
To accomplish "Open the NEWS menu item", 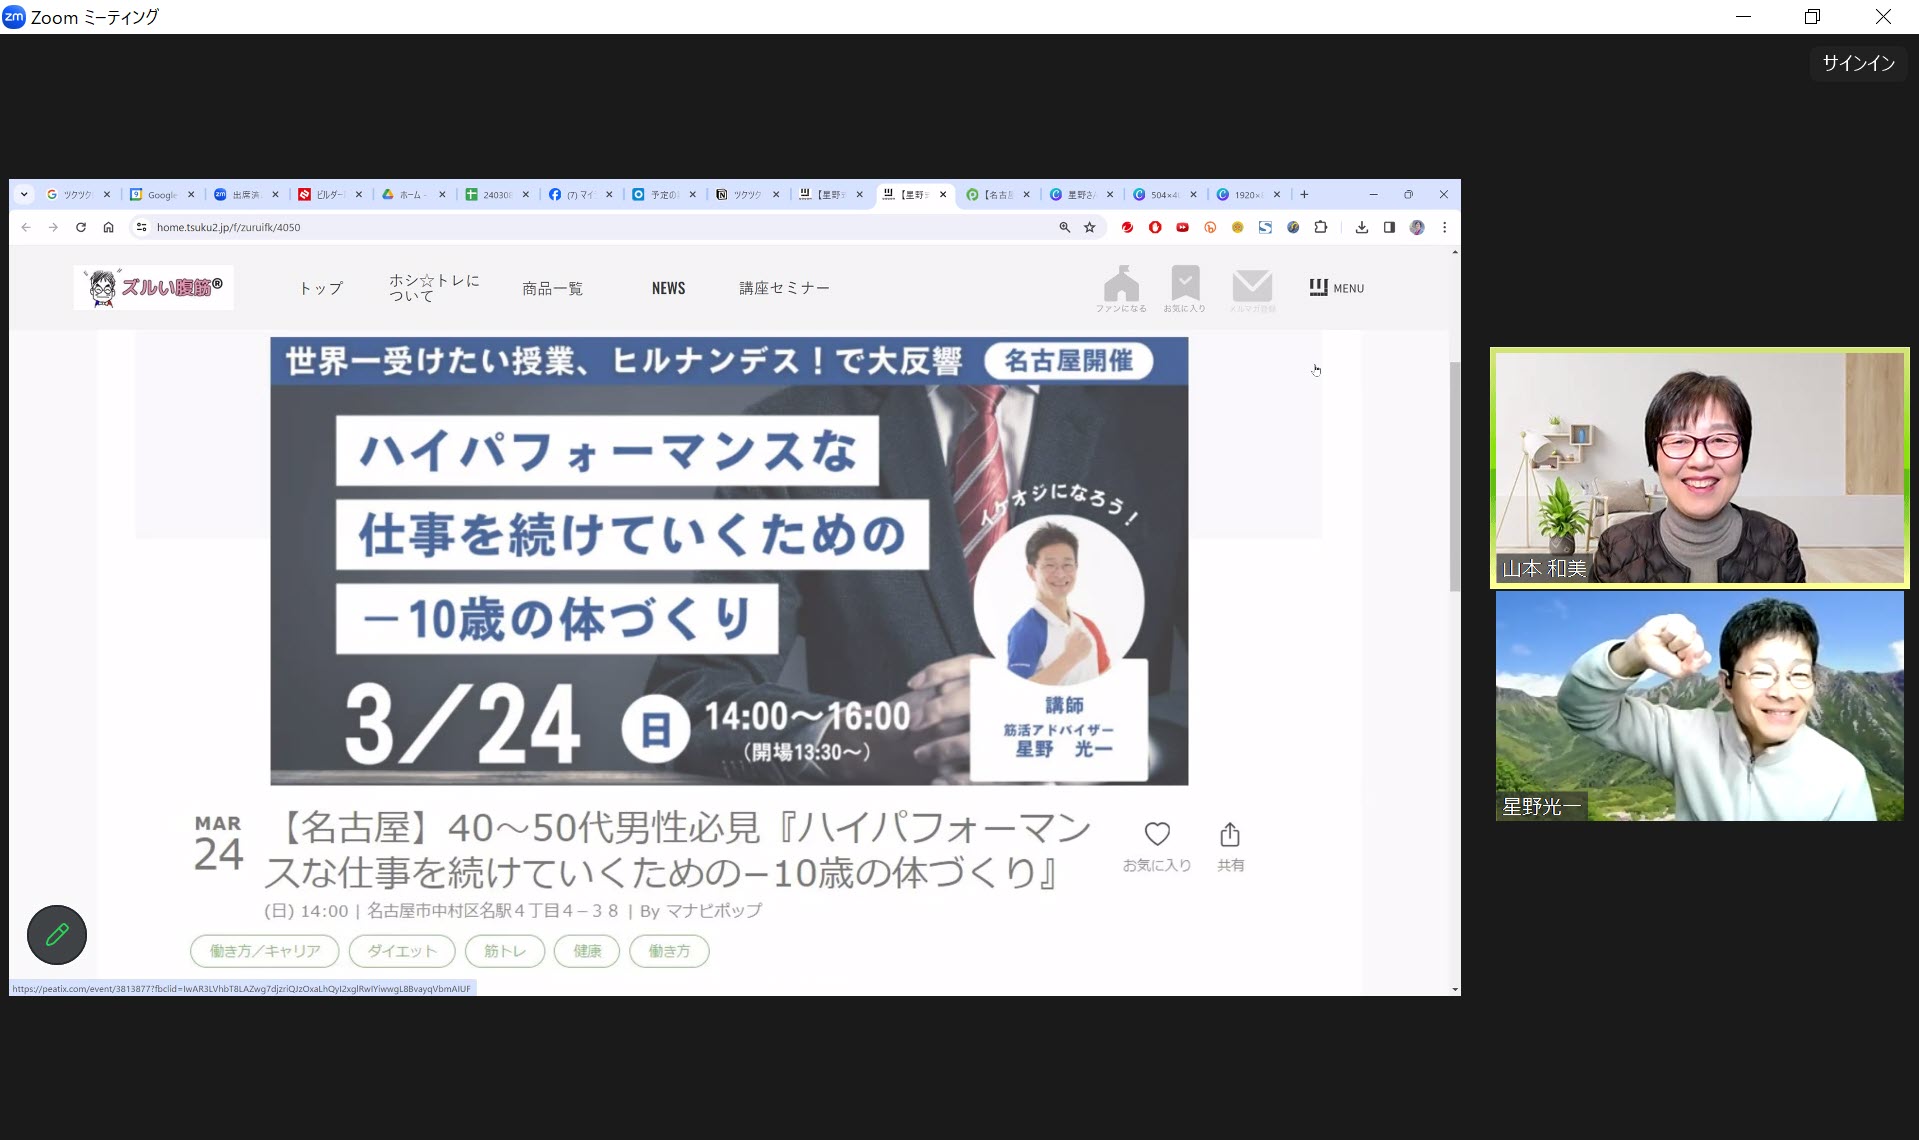I will pyautogui.click(x=668, y=288).
